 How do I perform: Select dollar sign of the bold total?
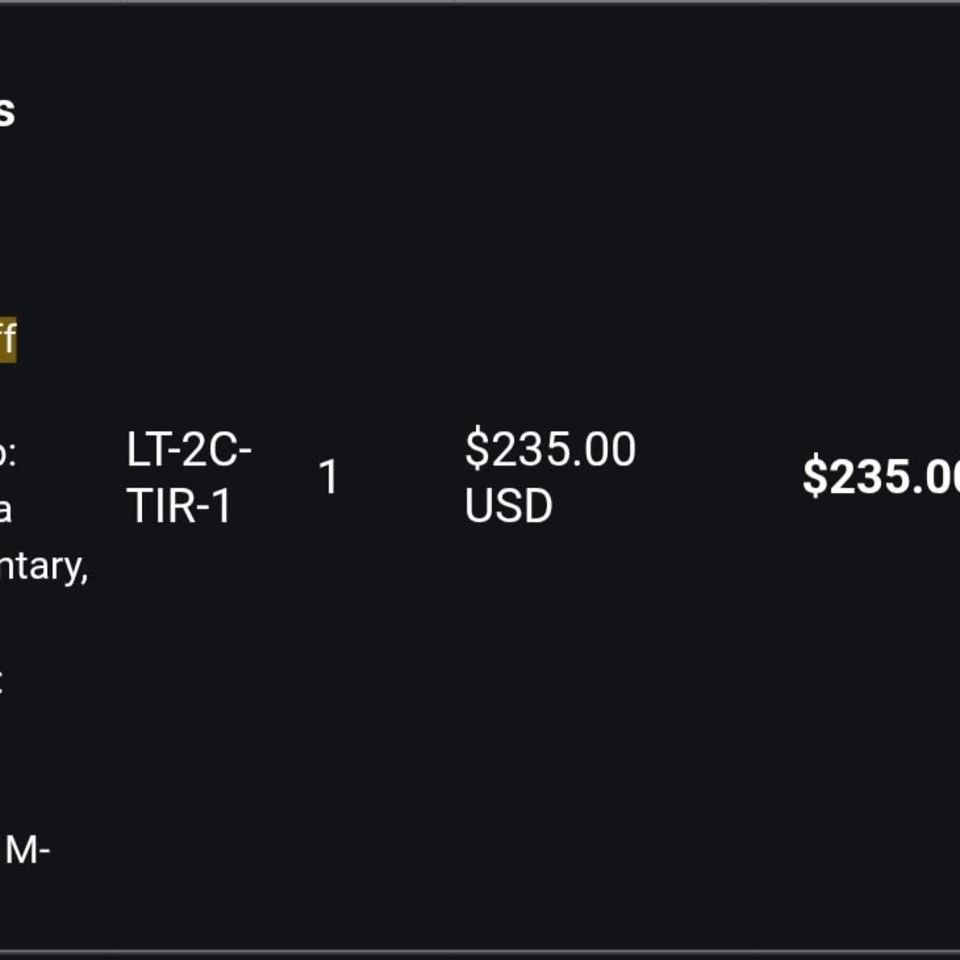pyautogui.click(x=816, y=476)
